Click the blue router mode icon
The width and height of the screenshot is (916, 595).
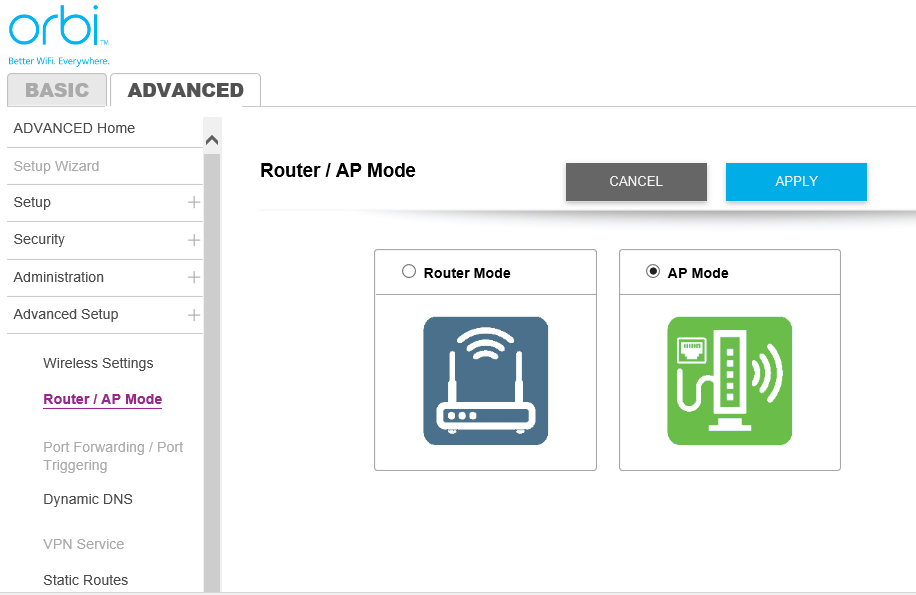click(x=485, y=381)
